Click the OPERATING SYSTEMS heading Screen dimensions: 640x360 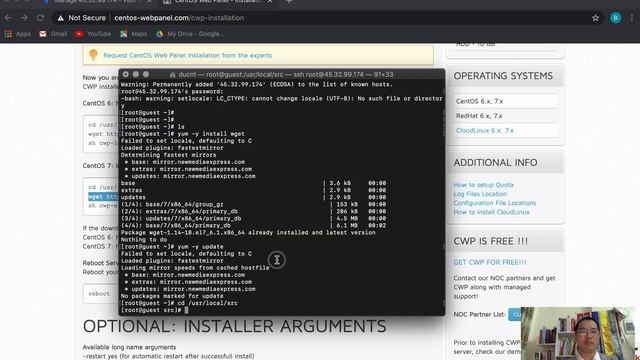click(x=503, y=76)
